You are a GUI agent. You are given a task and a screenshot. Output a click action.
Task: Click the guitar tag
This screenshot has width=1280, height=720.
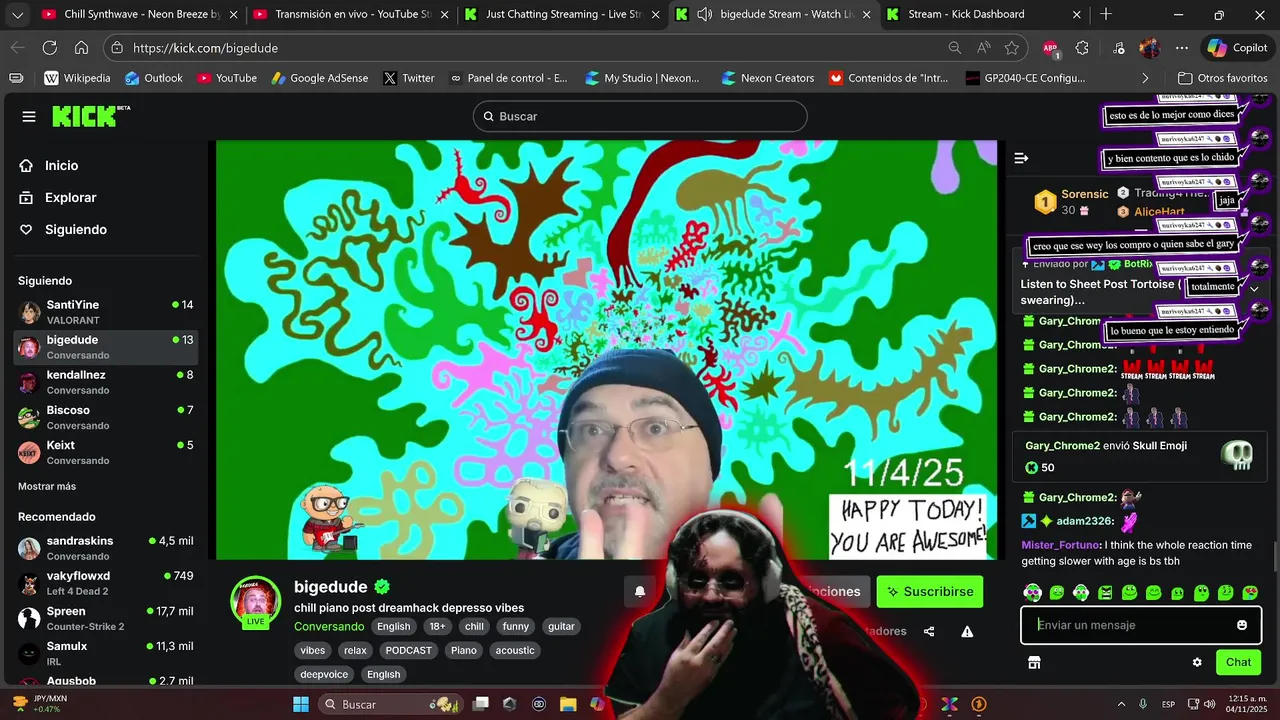coord(561,627)
